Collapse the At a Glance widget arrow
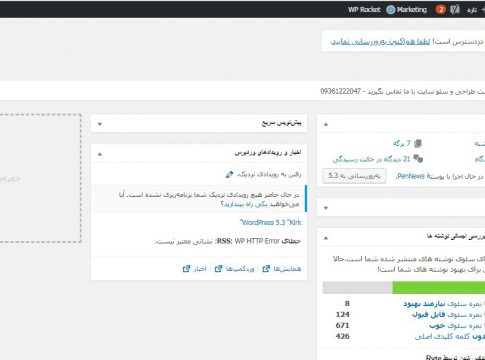 coord(326,124)
